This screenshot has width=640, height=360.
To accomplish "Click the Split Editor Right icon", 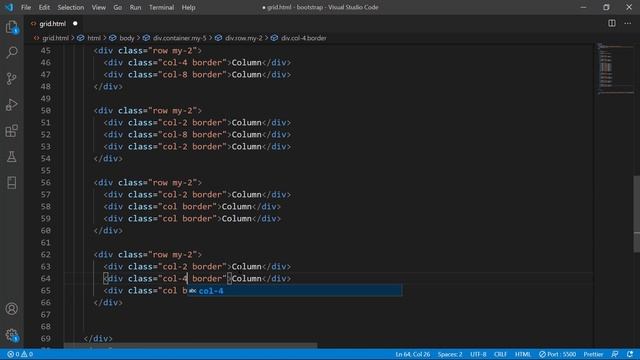I will pos(612,23).
